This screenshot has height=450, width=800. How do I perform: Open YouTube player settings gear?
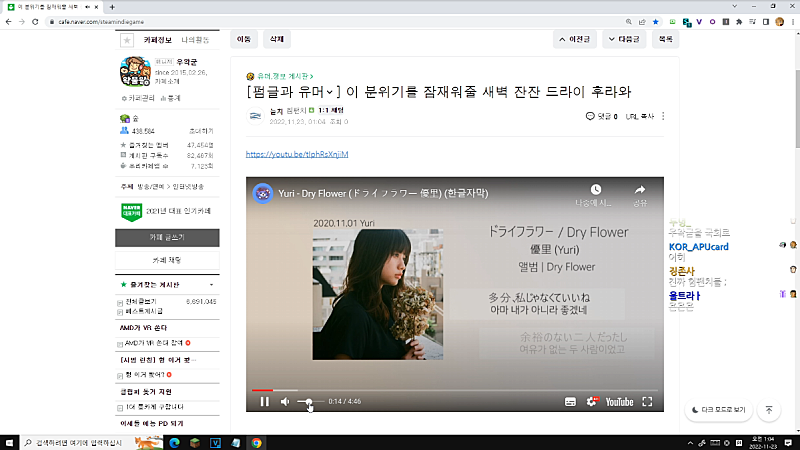(x=592, y=402)
